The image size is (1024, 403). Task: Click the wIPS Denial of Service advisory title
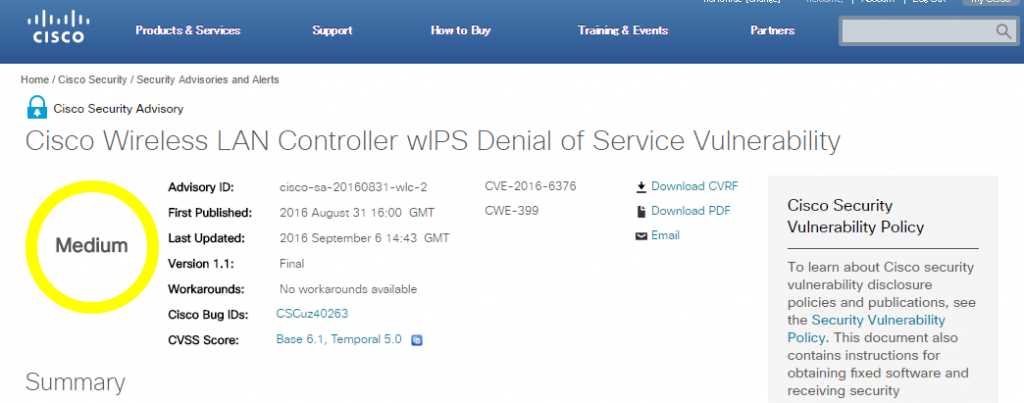point(432,142)
